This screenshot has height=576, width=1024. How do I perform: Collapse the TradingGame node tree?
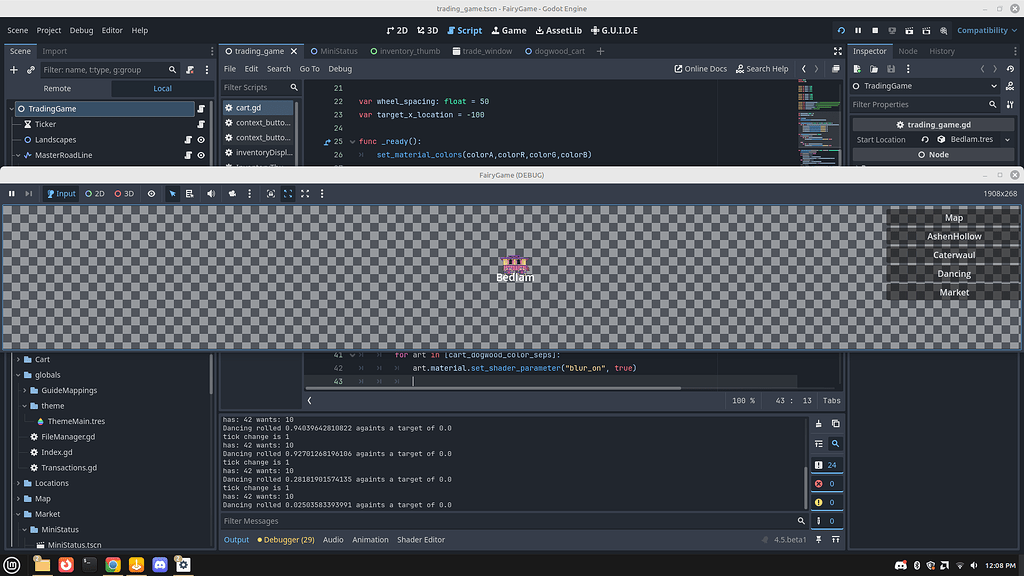(10, 109)
